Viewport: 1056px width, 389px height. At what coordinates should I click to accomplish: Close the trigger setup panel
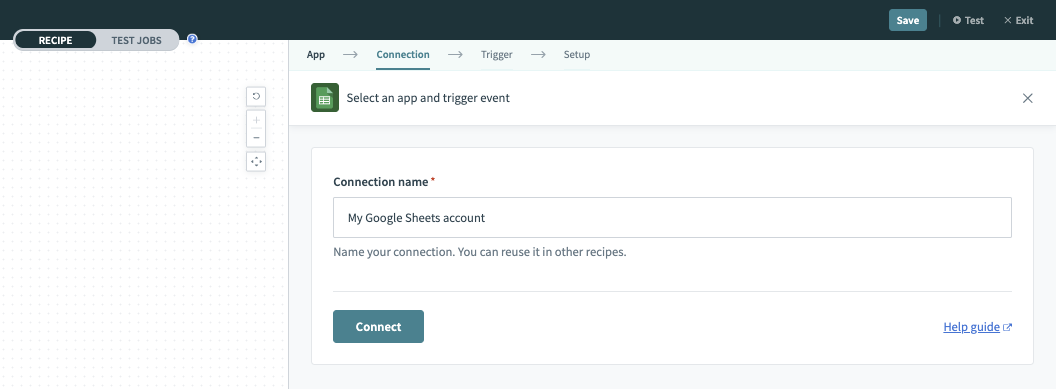(1028, 98)
